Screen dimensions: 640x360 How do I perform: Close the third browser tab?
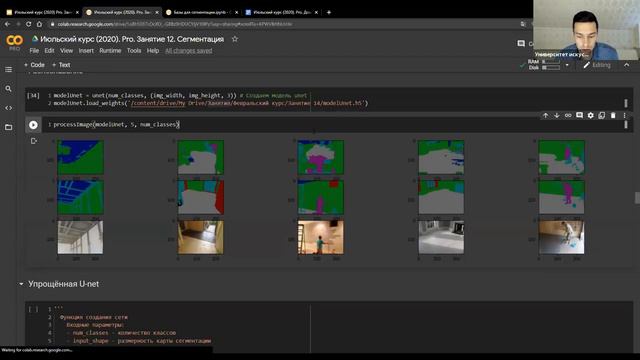tap(236, 12)
